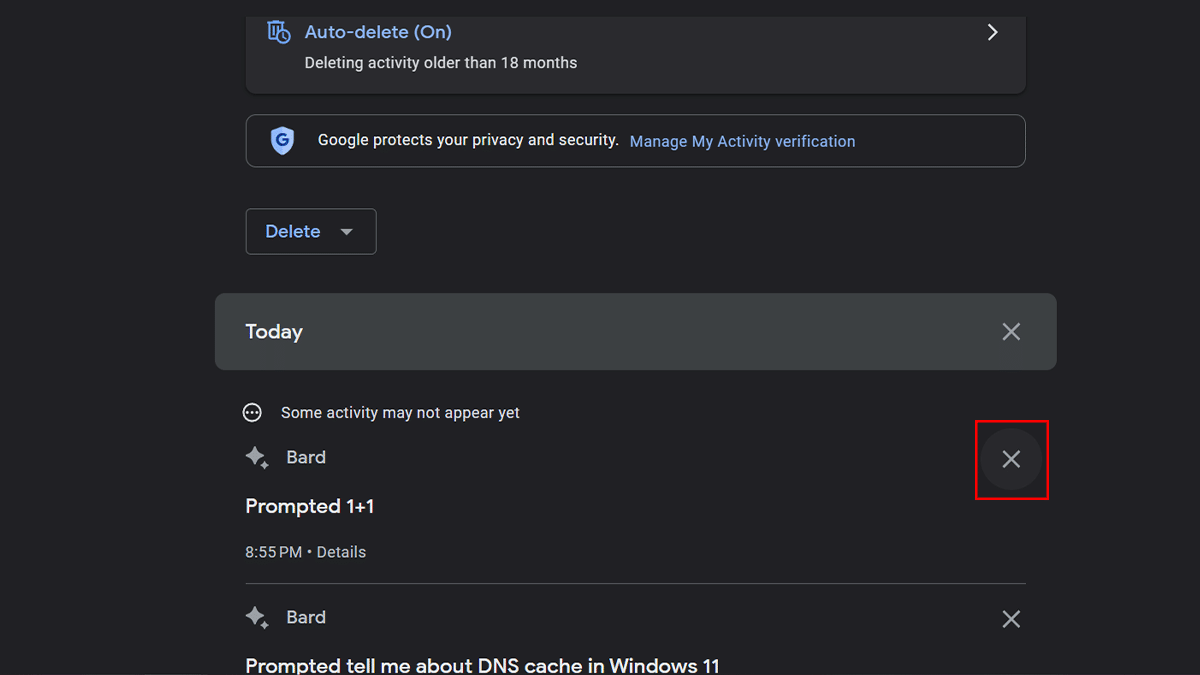This screenshot has width=1200, height=675.
Task: Open Manage My Activity verification link
Action: click(742, 142)
